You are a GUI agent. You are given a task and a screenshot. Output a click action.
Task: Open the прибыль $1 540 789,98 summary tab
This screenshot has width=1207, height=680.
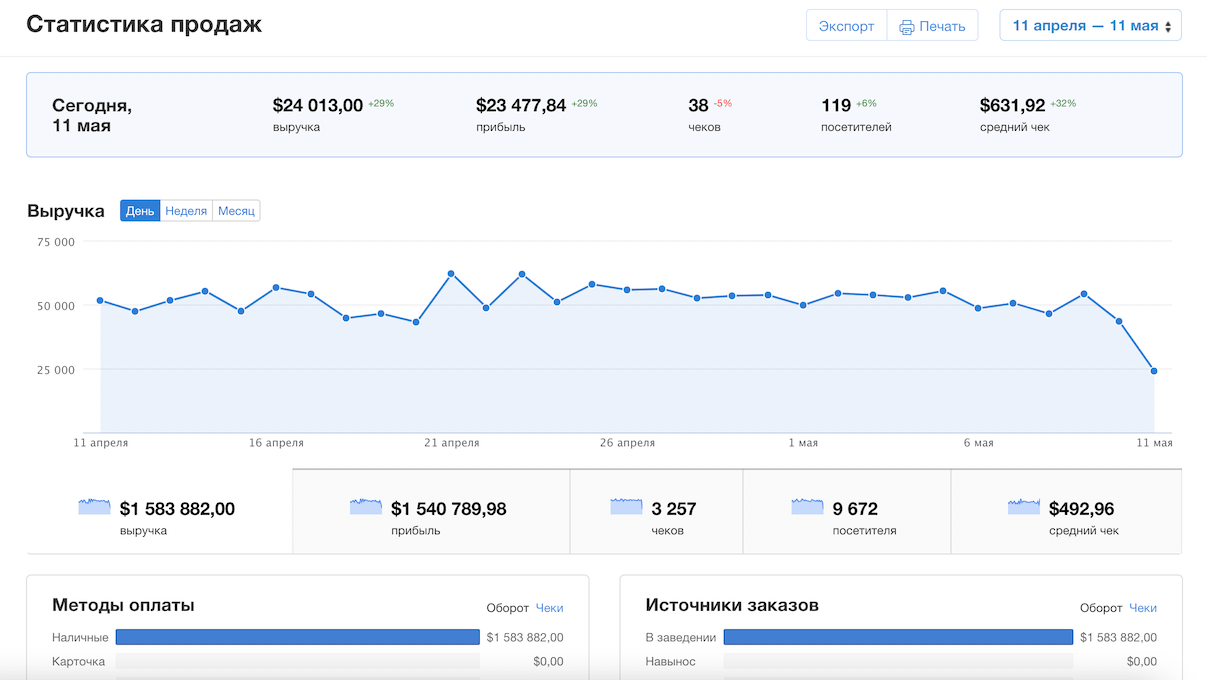[x=431, y=511]
